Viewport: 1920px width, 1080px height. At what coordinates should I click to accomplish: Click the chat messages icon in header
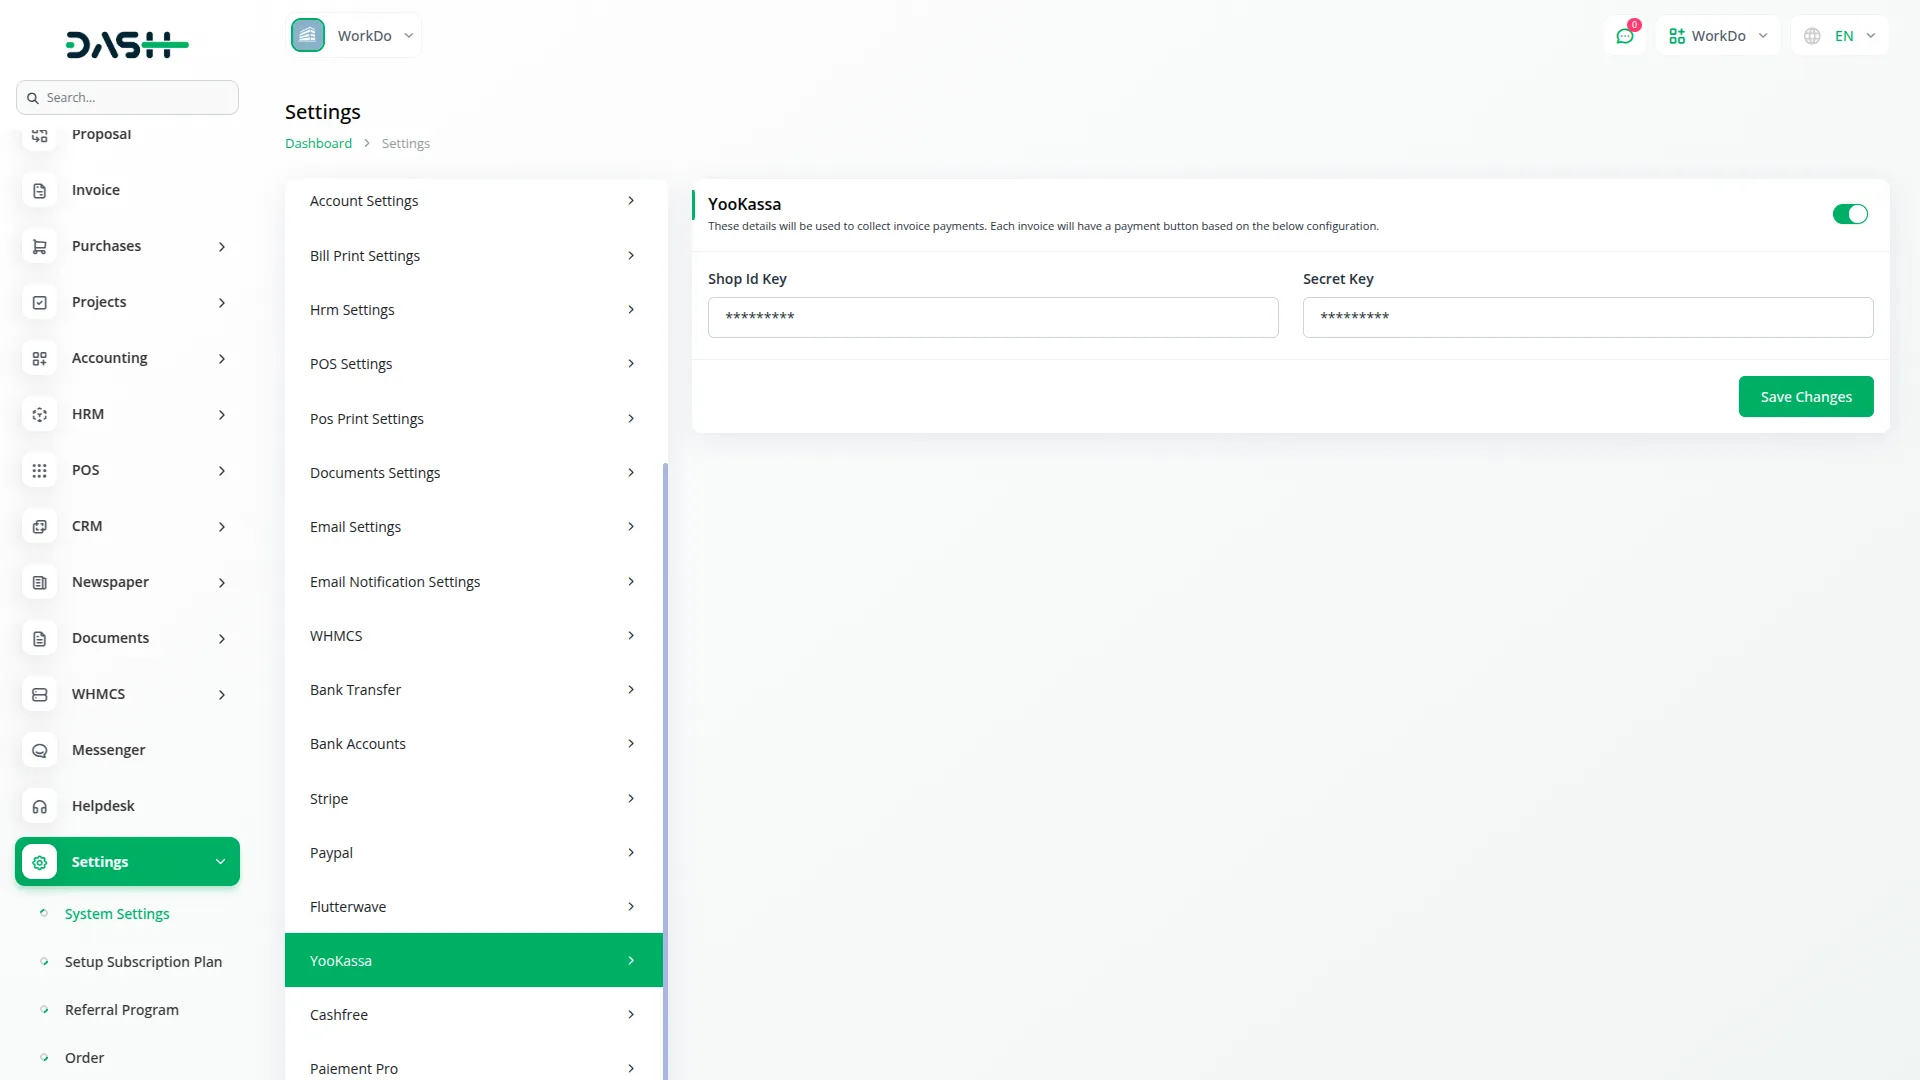[1625, 36]
